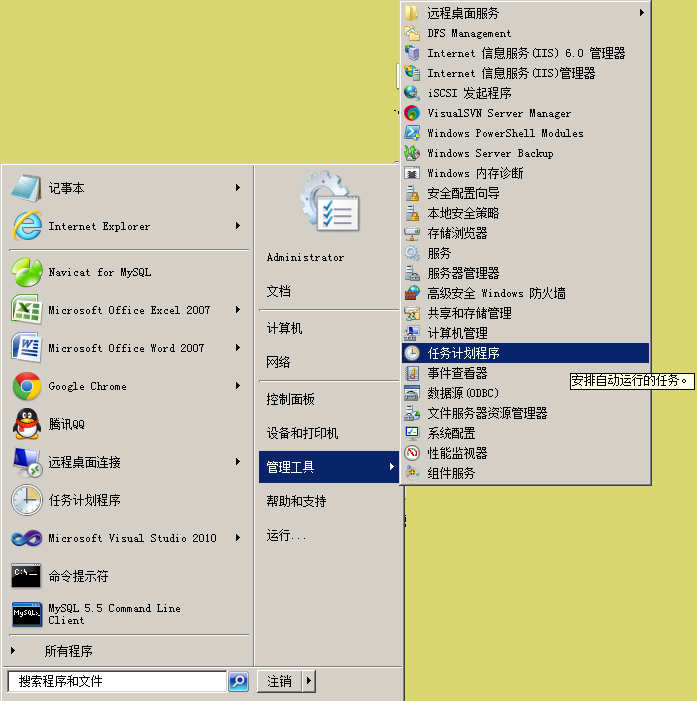This screenshot has height=701, width=697.
Task: Open 存储浏览器 from the submenu
Action: pyautogui.click(x=525, y=233)
